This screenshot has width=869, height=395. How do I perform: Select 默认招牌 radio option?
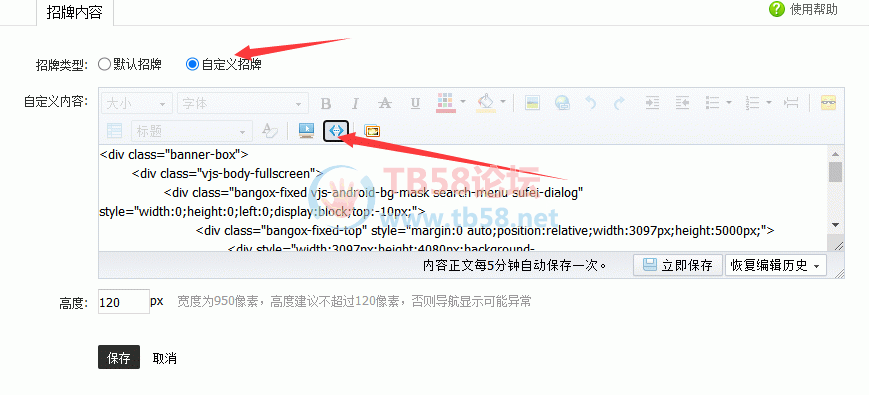(x=104, y=64)
